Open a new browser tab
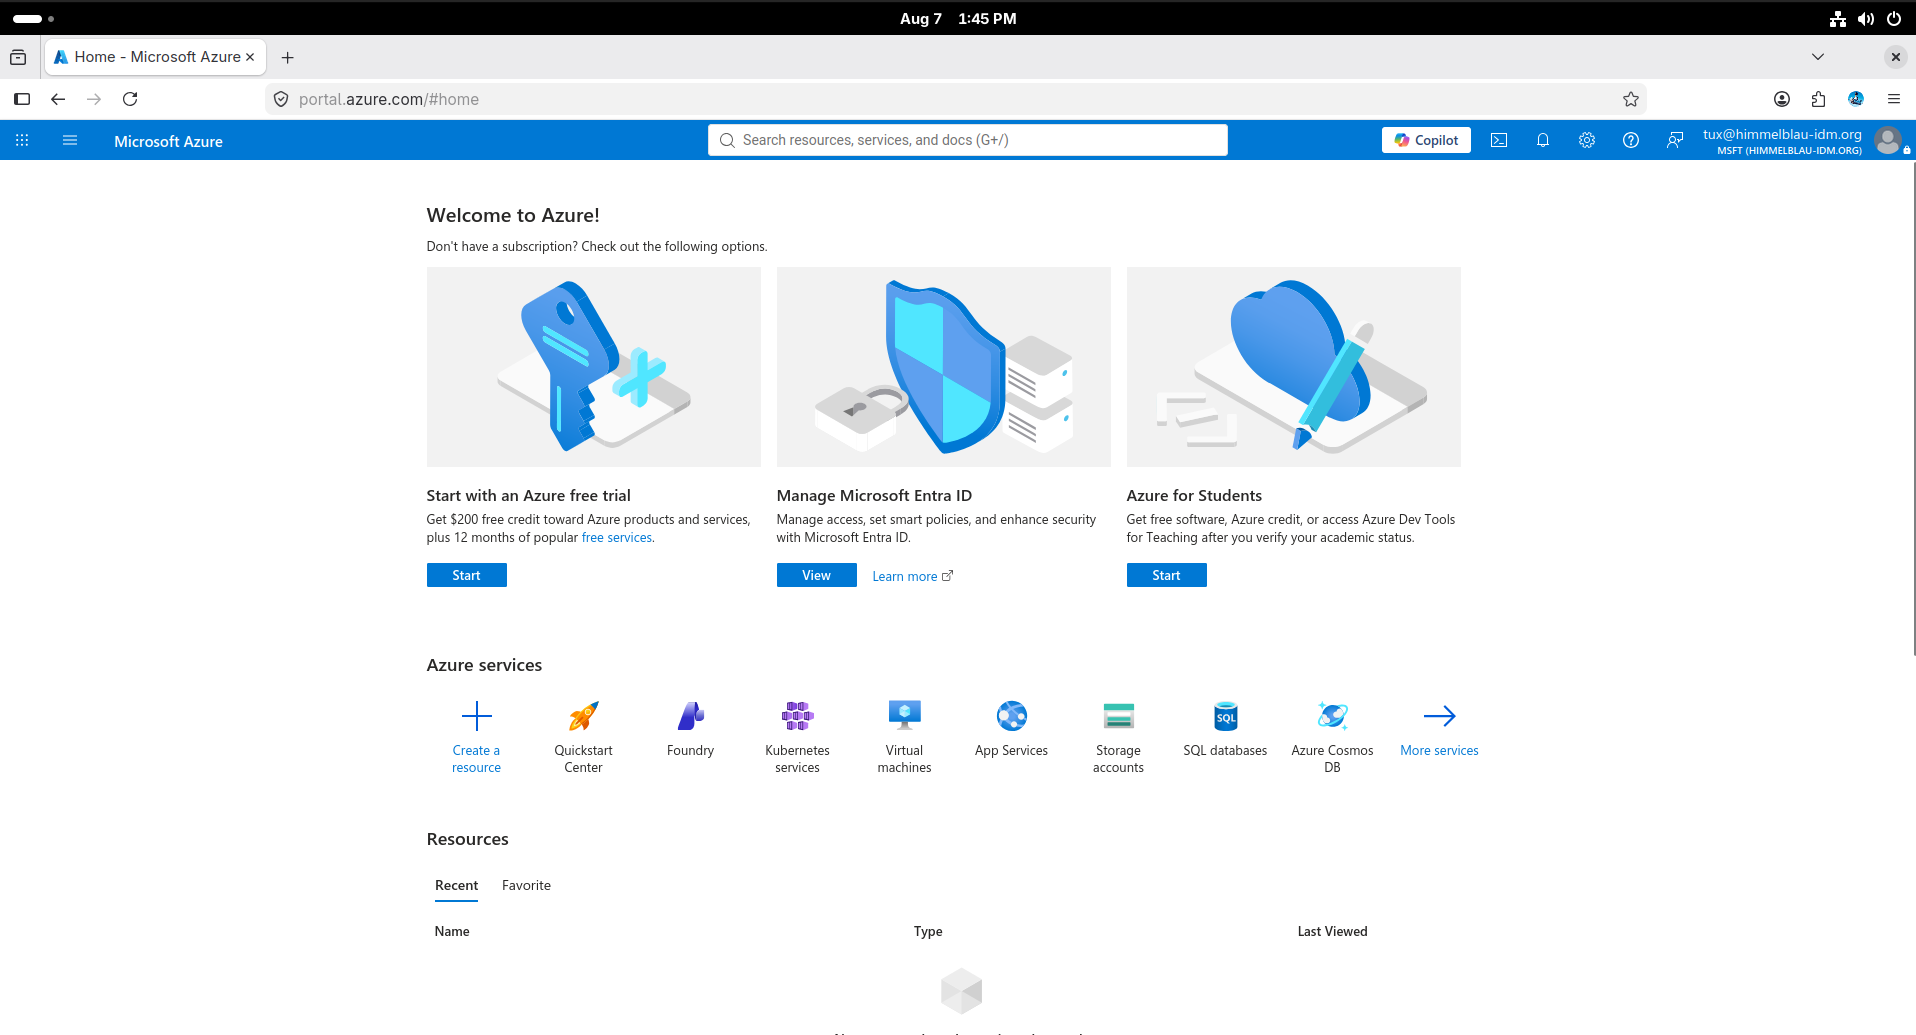1916x1035 pixels. (x=288, y=57)
